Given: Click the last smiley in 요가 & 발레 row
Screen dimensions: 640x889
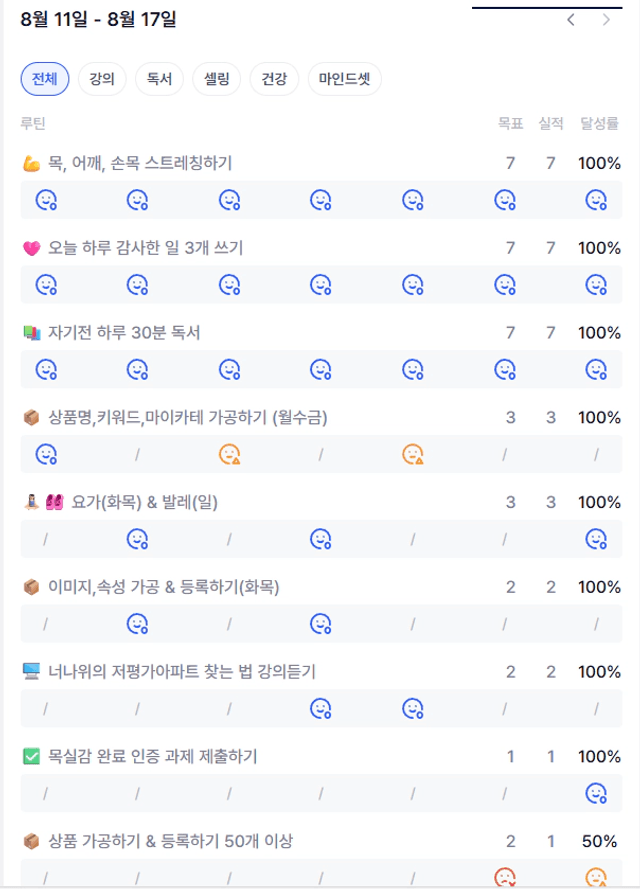Looking at the screenshot, I should (x=596, y=539).
